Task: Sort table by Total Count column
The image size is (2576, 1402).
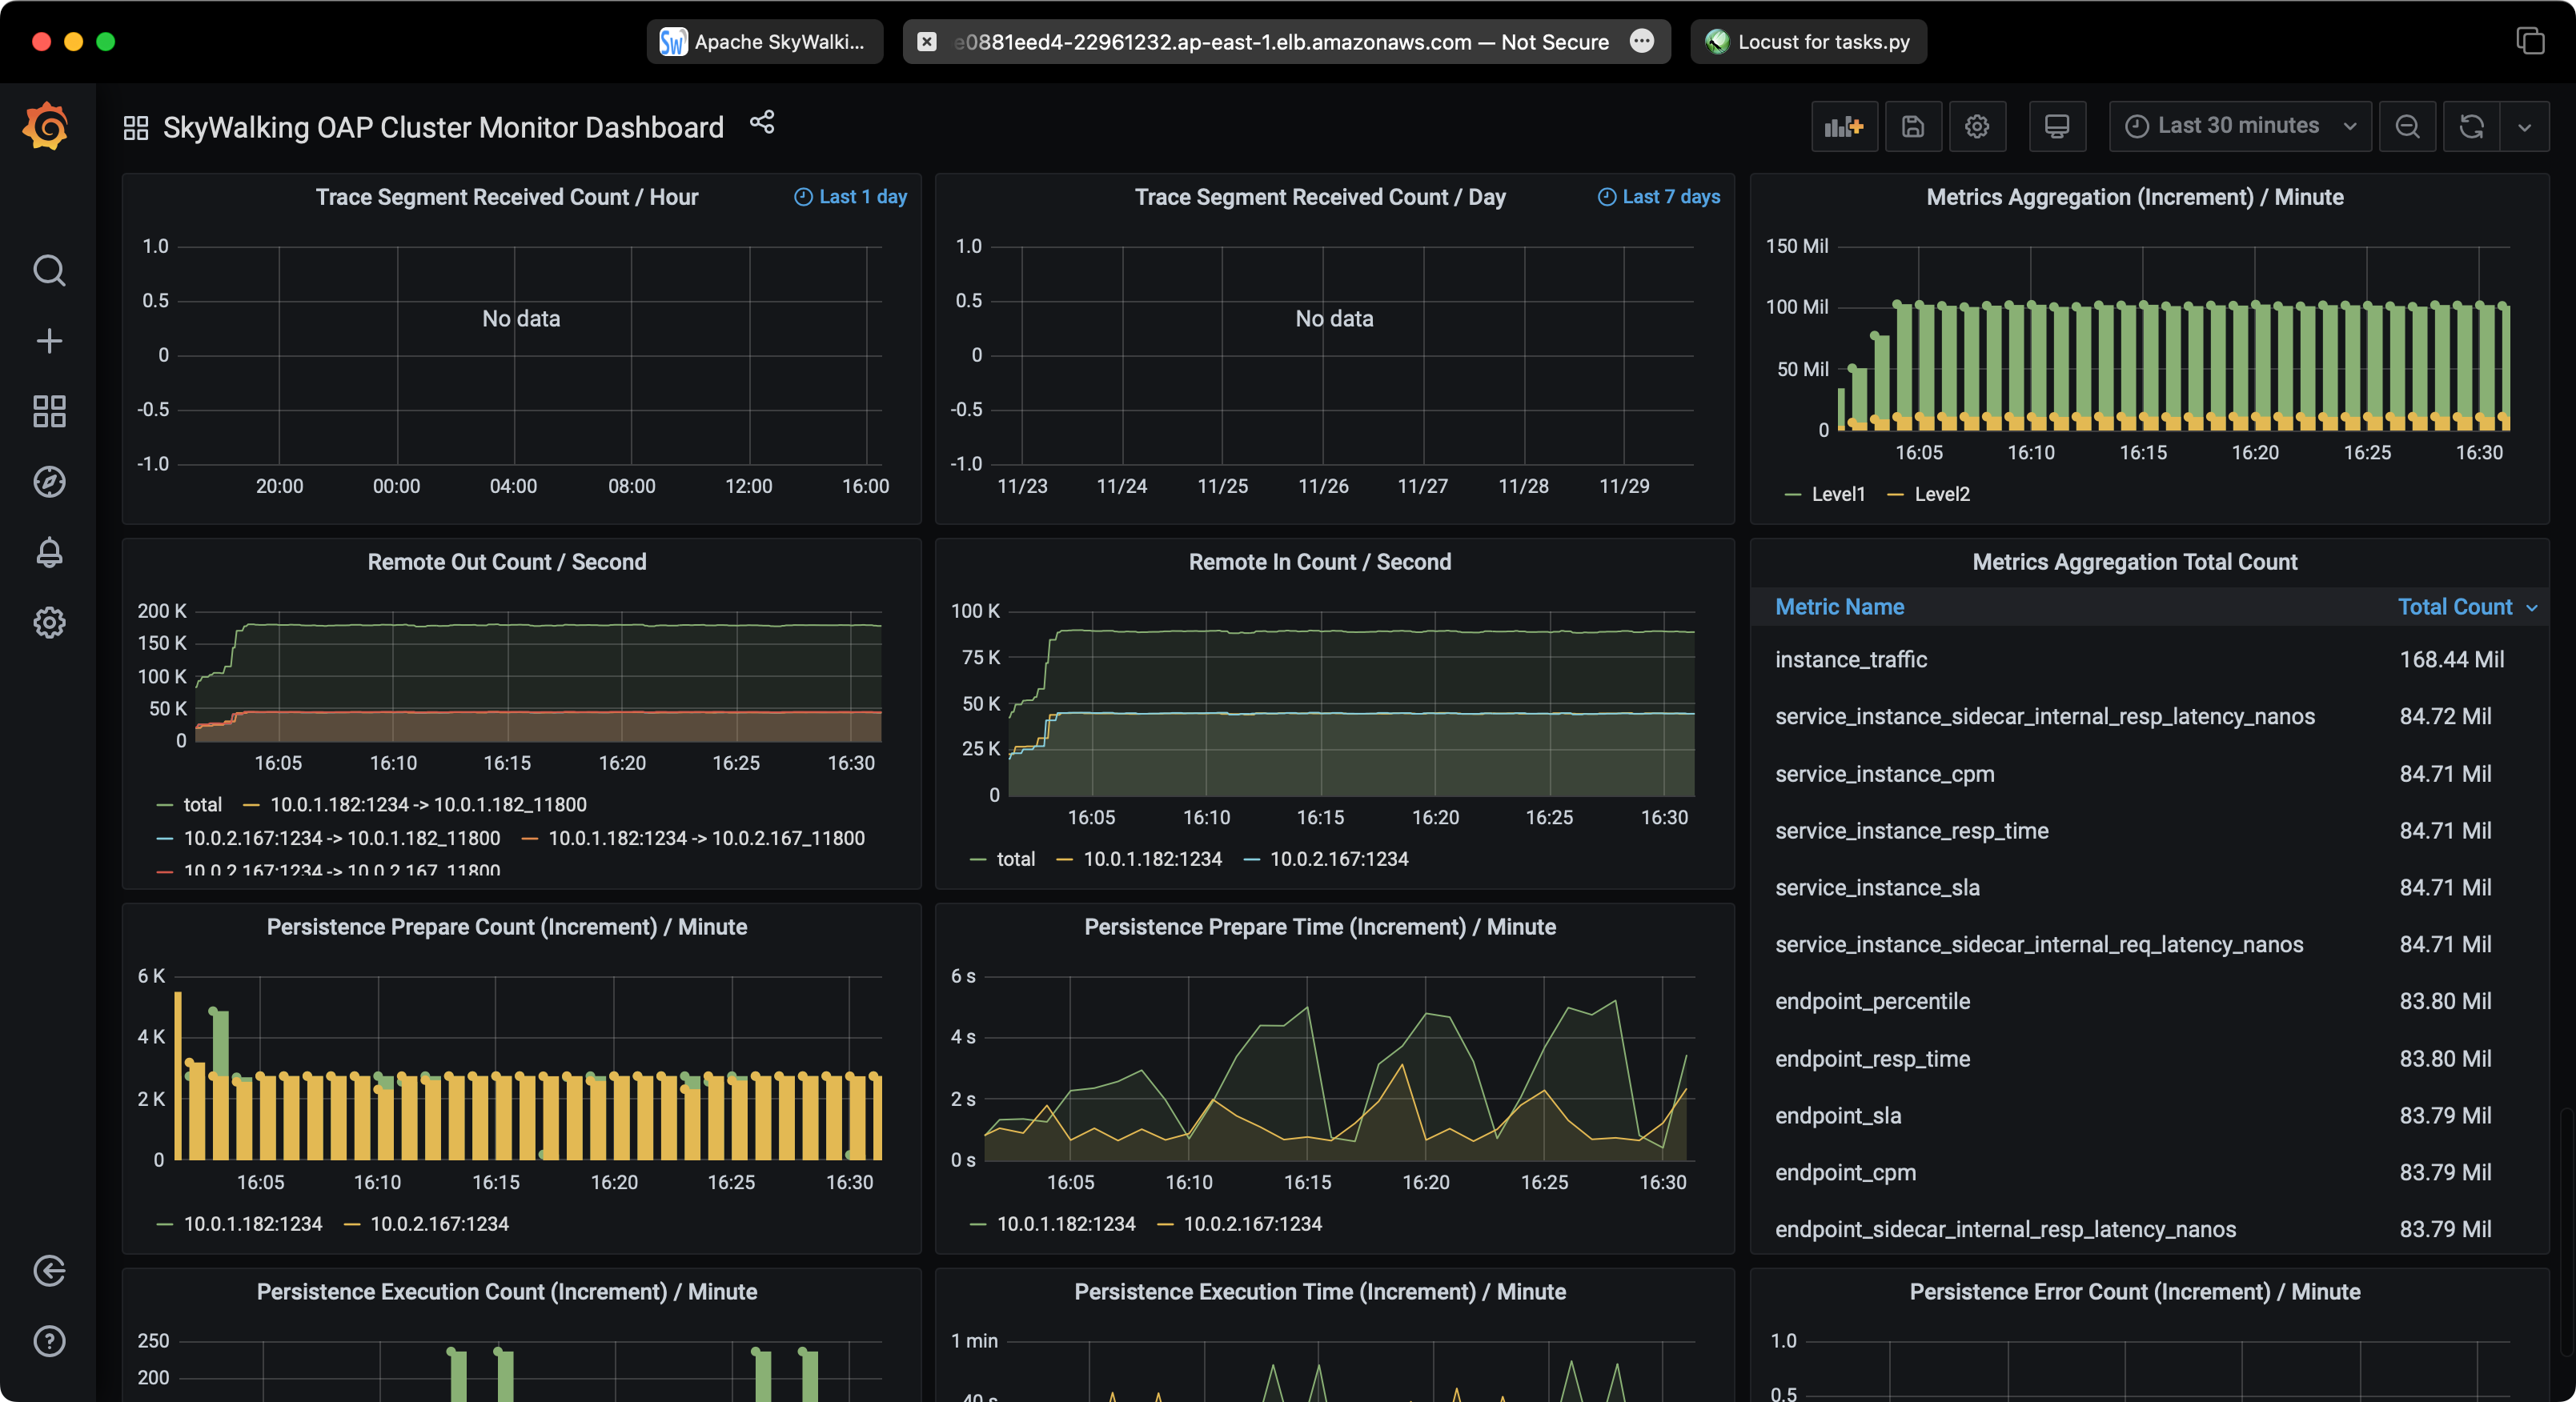Action: pos(2454,607)
